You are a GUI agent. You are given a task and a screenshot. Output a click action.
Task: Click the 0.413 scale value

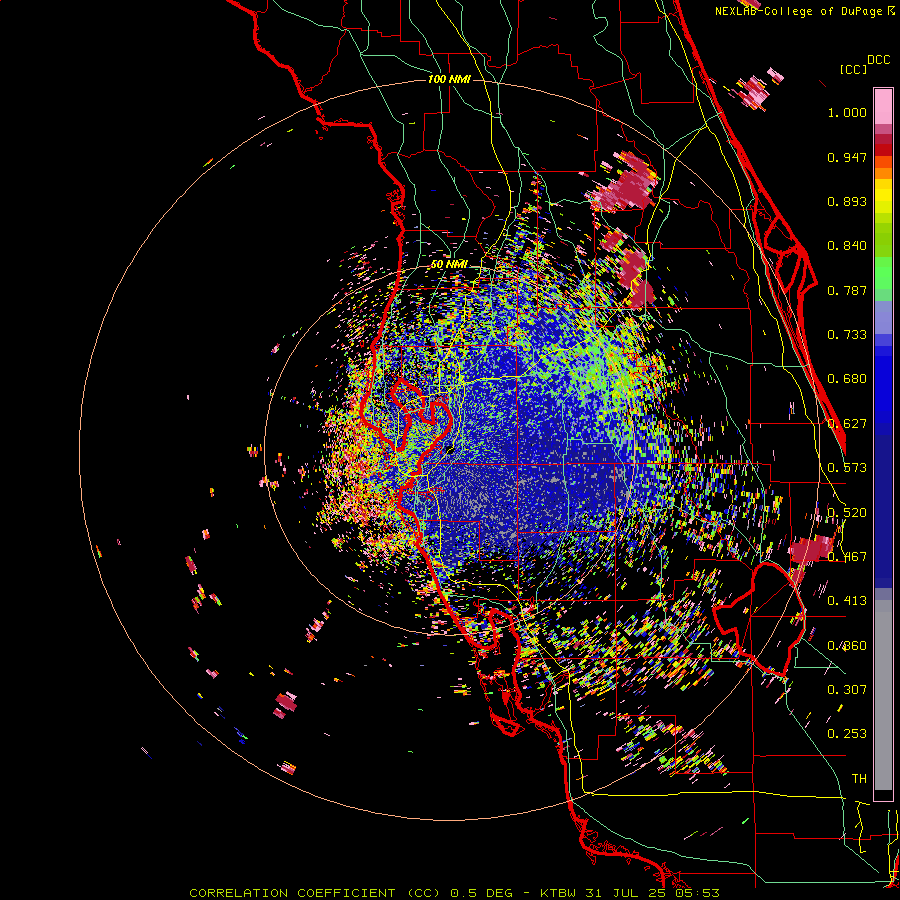click(847, 601)
